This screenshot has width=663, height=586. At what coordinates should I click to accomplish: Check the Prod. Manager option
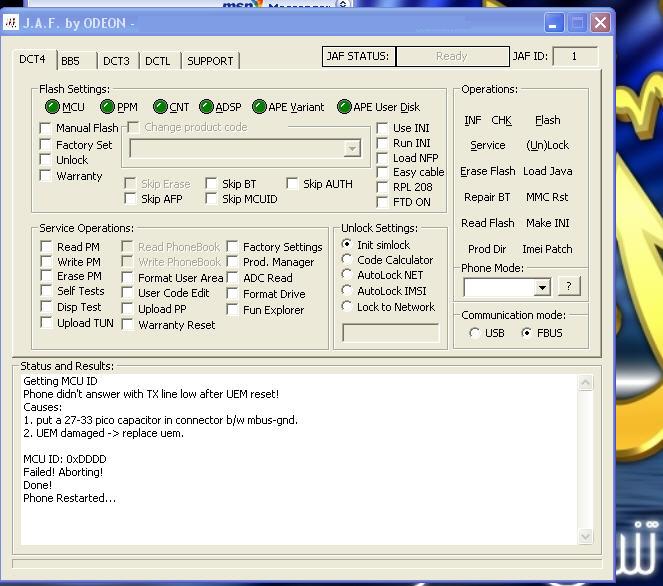pos(232,262)
